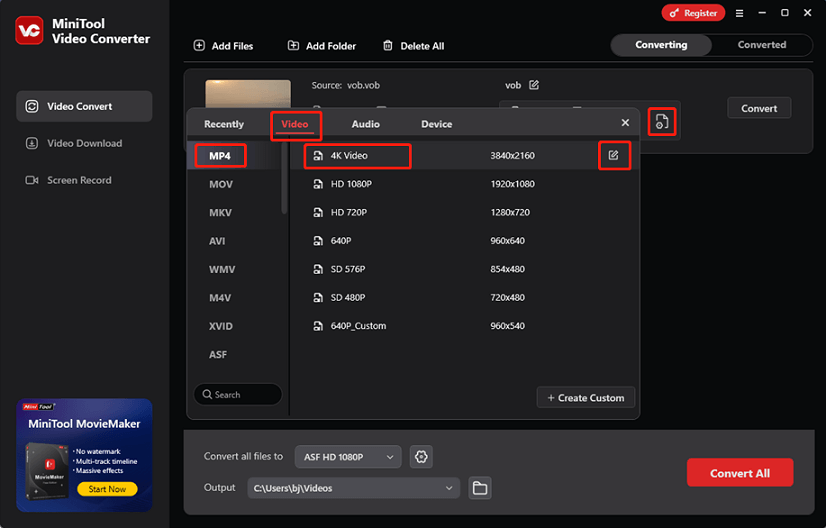Open the hamburger menu icon

[740, 13]
